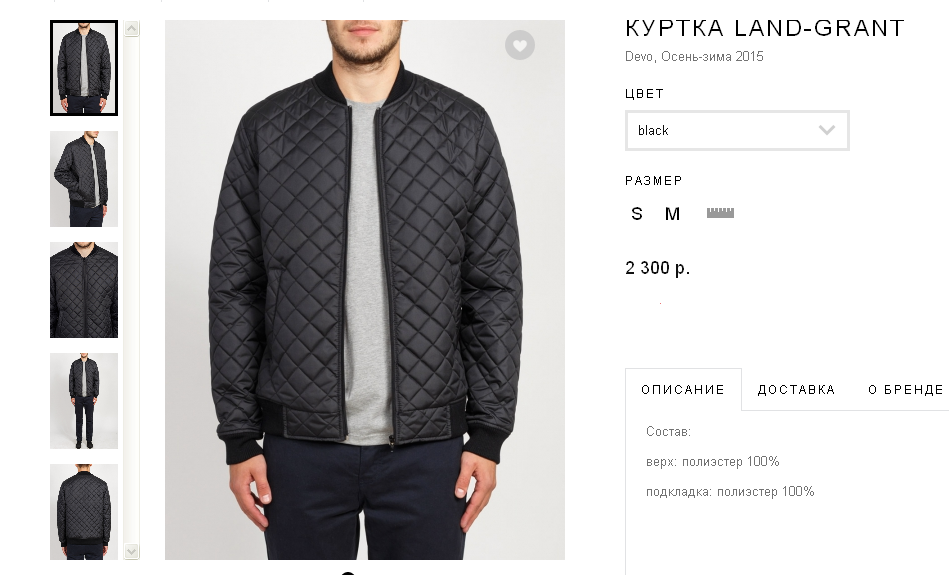
Task: Show the back-view jacket thumbnail
Action: coord(84,512)
